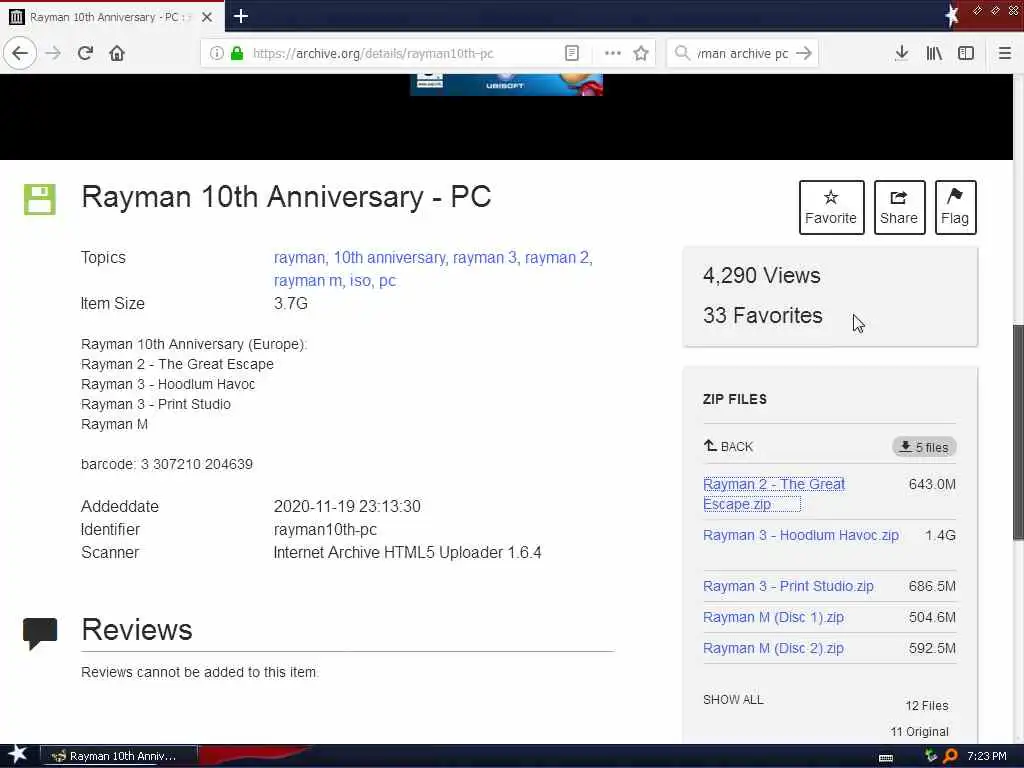Image resolution: width=1024 pixels, height=768 pixels.
Task: Click the search magnifier icon
Action: point(682,53)
